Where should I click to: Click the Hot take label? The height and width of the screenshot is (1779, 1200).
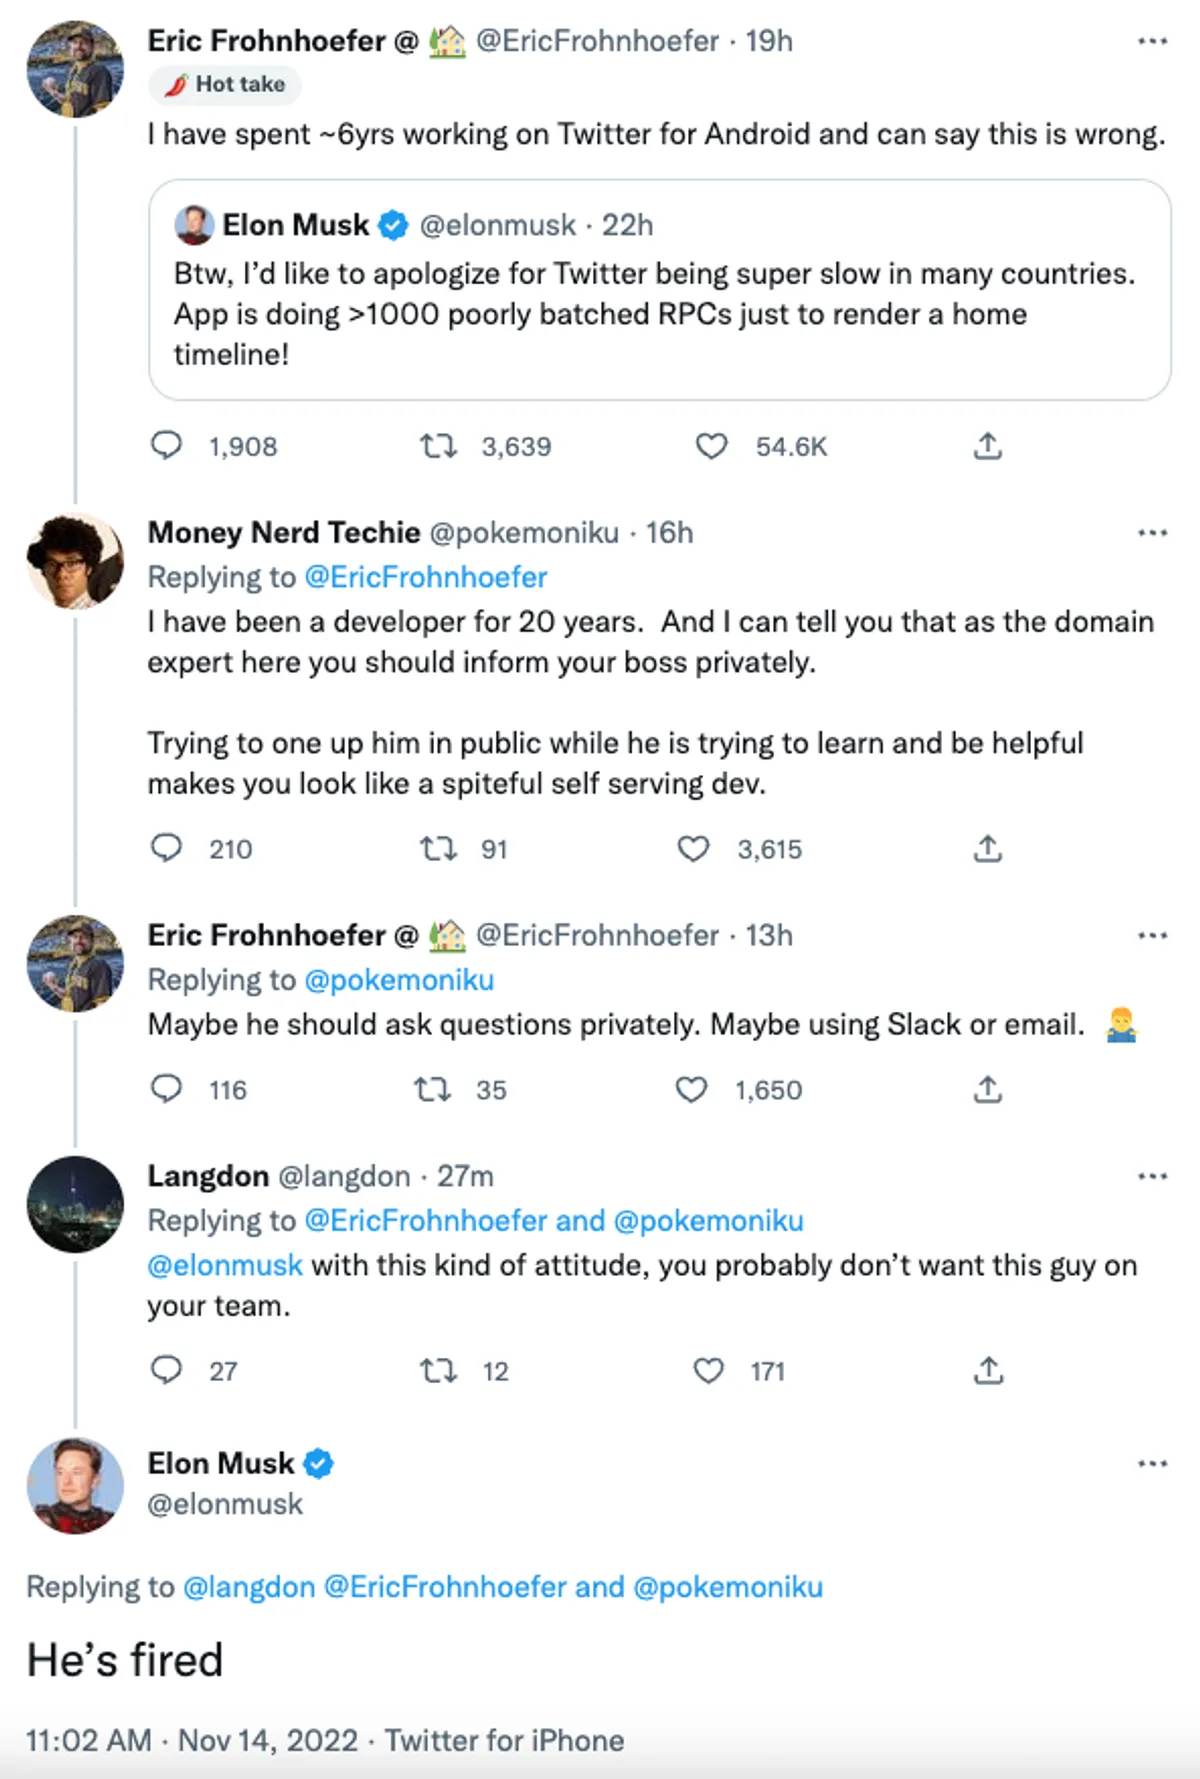tap(225, 84)
